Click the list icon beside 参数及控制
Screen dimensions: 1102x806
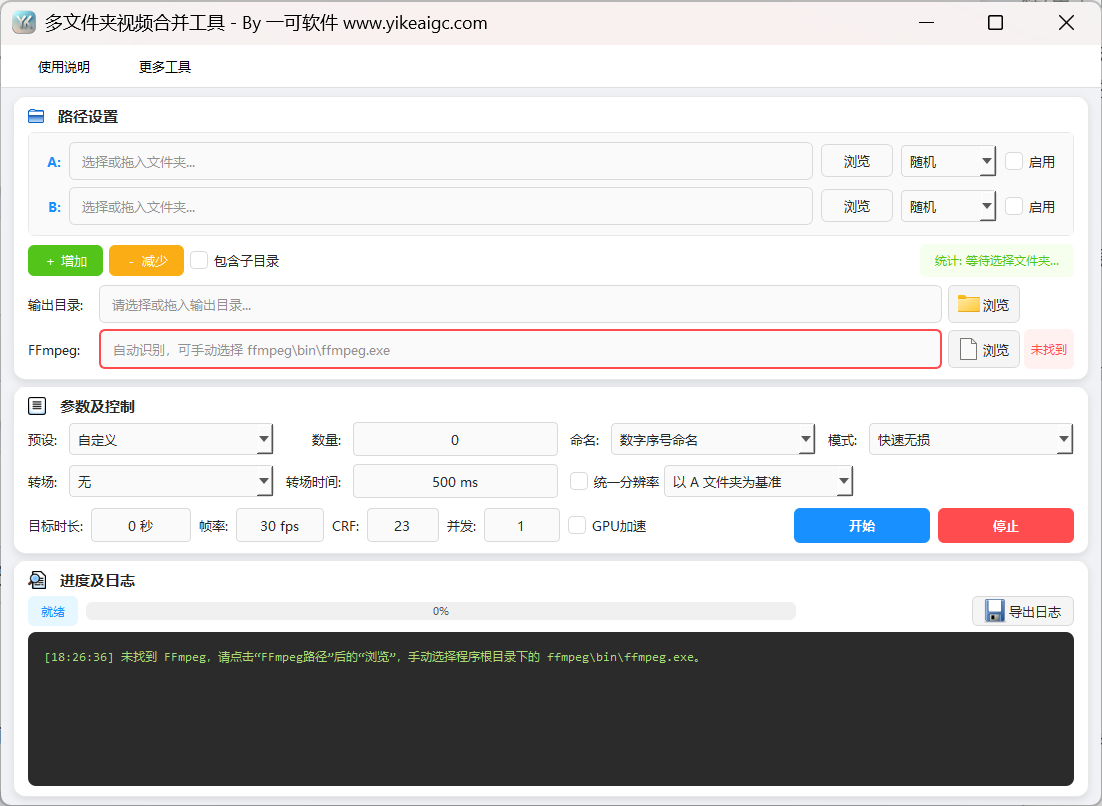pyautogui.click(x=37, y=406)
